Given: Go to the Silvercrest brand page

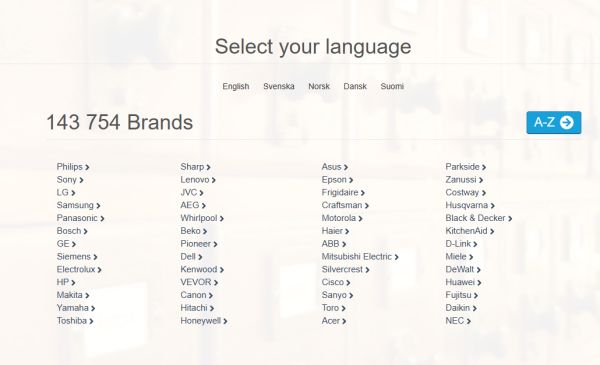Looking at the screenshot, I should pos(345,269).
